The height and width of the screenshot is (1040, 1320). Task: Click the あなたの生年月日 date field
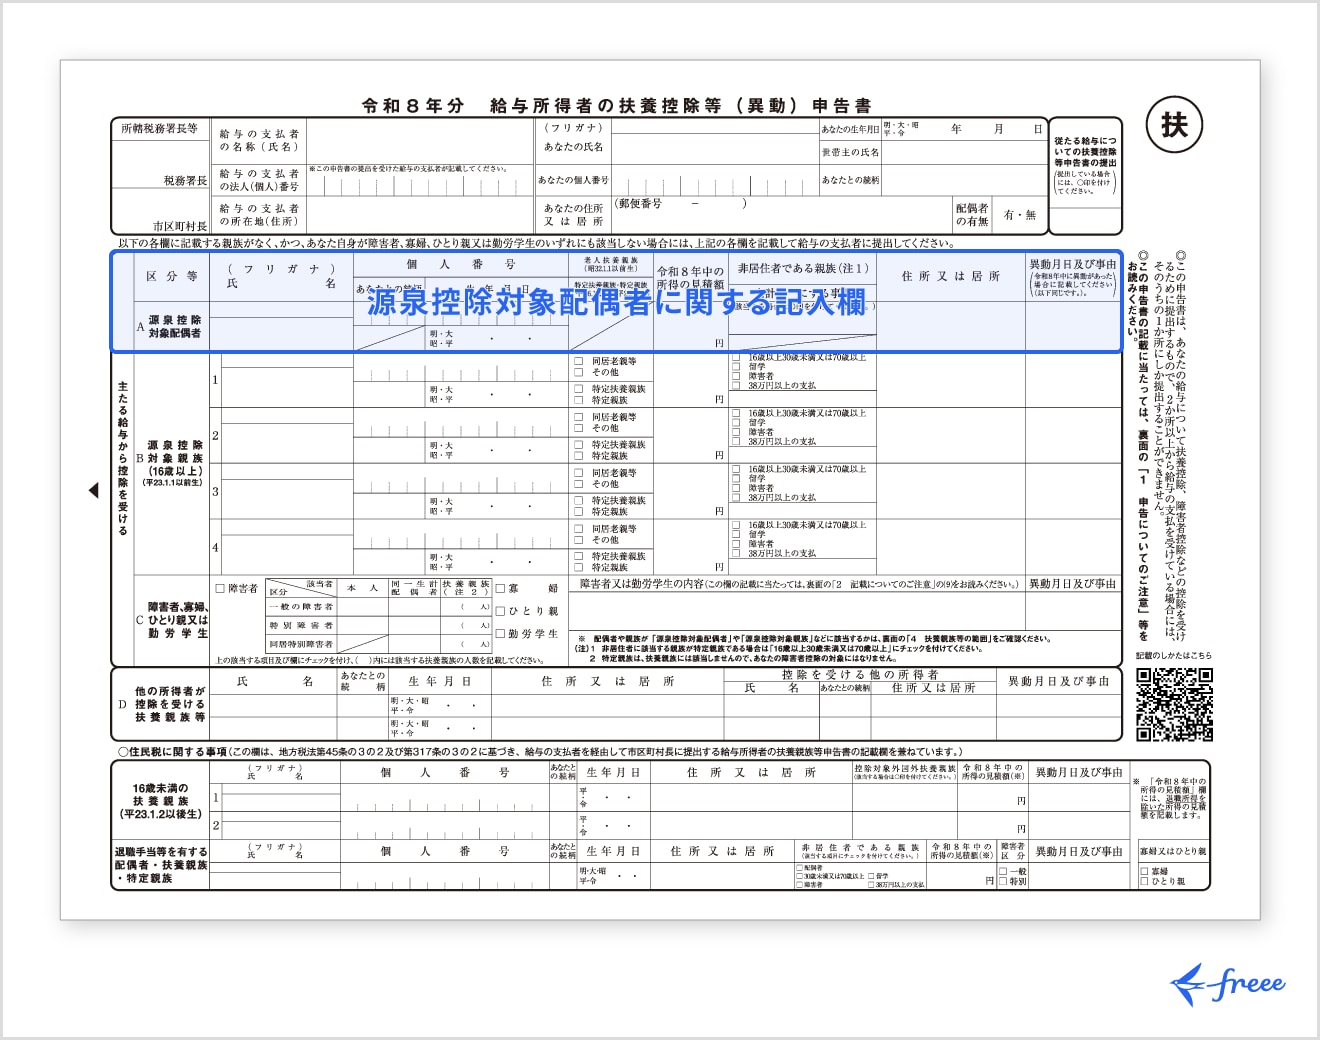964,129
